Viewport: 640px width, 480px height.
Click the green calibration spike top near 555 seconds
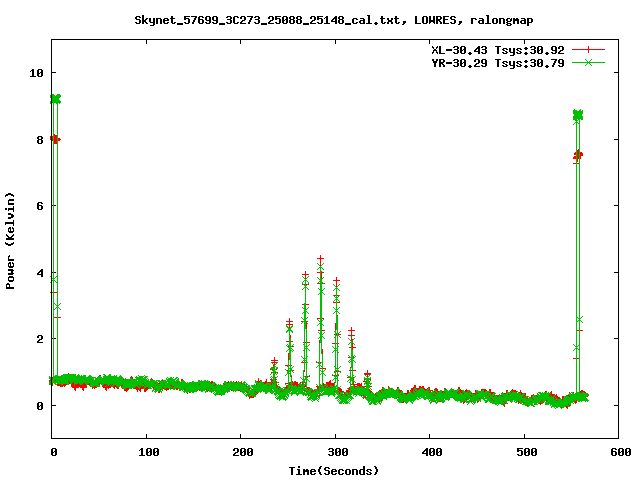(x=577, y=115)
